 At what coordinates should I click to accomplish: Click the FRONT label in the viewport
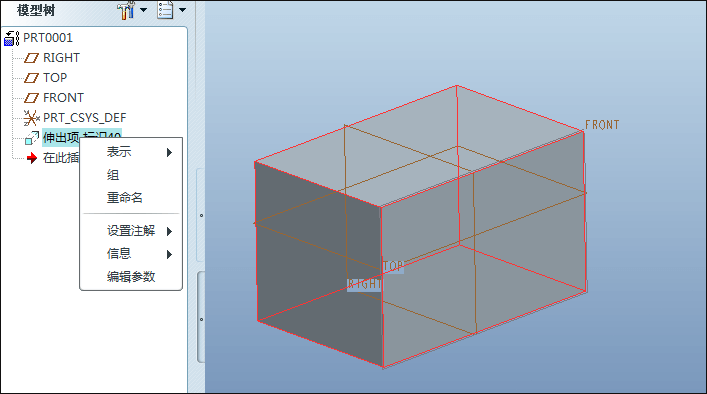[602, 125]
